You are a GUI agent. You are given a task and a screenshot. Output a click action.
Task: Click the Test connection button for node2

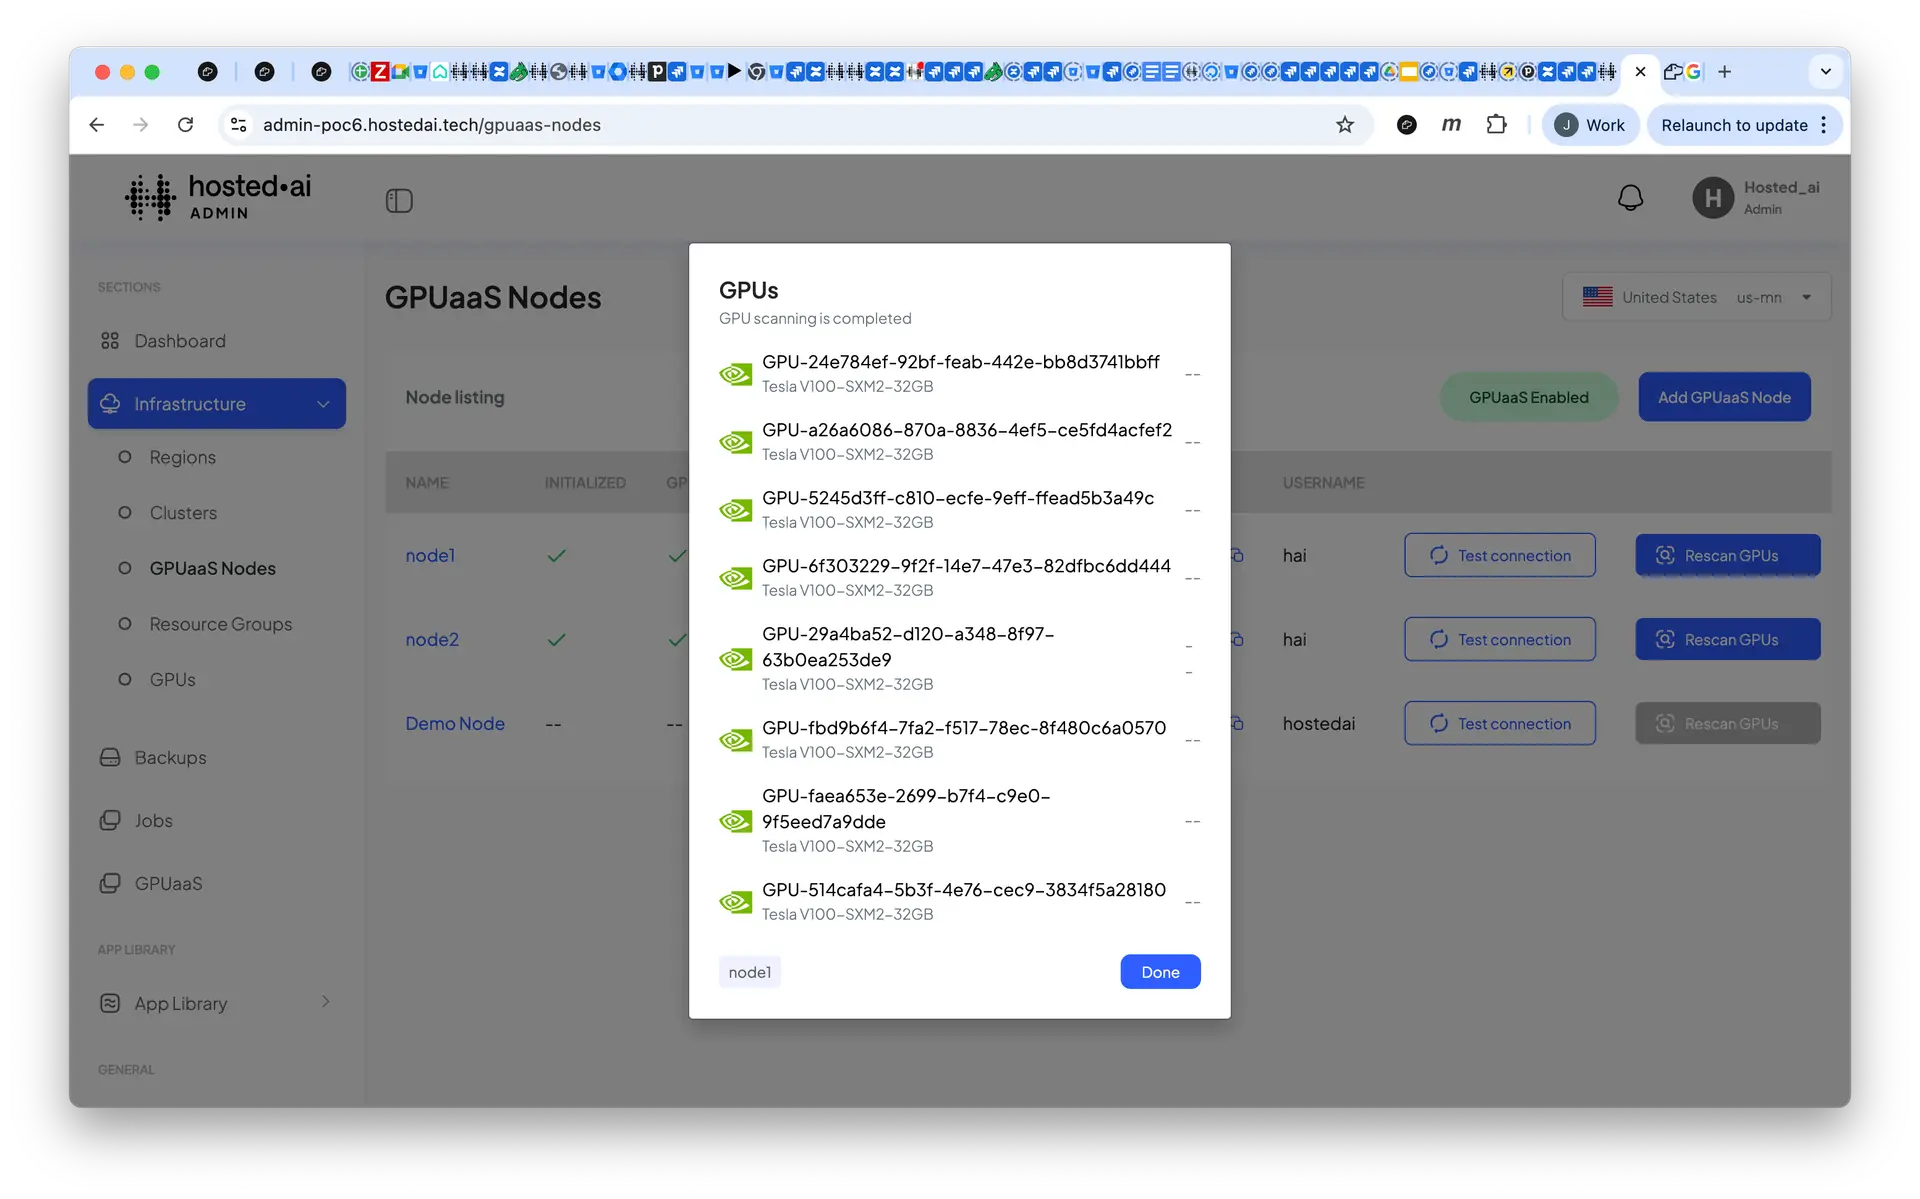click(x=1499, y=639)
